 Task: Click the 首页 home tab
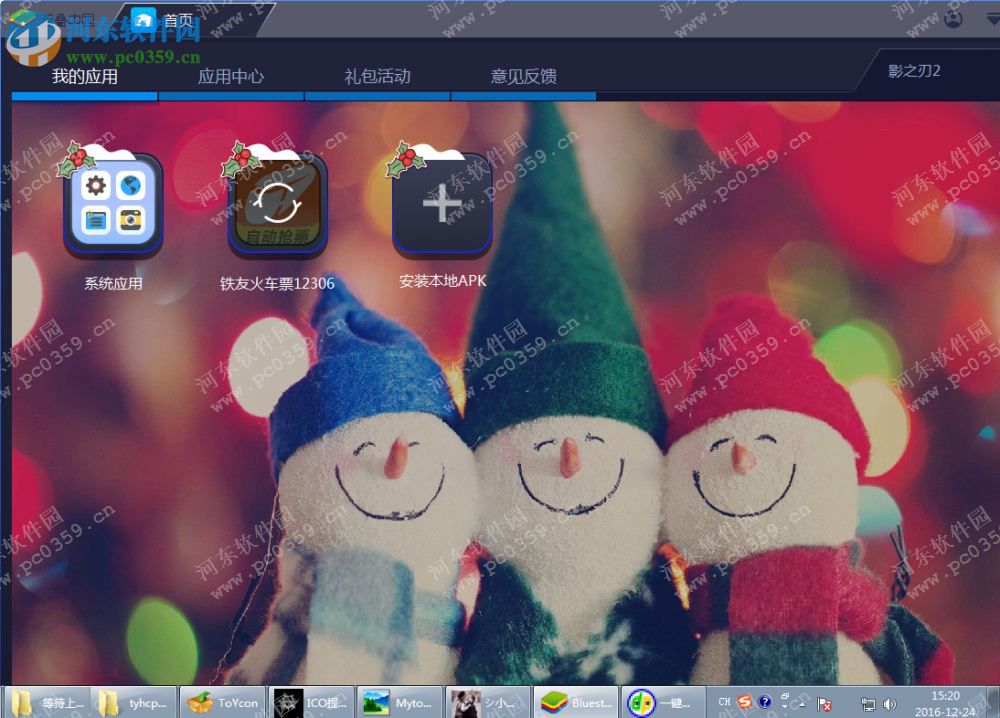pyautogui.click(x=163, y=20)
